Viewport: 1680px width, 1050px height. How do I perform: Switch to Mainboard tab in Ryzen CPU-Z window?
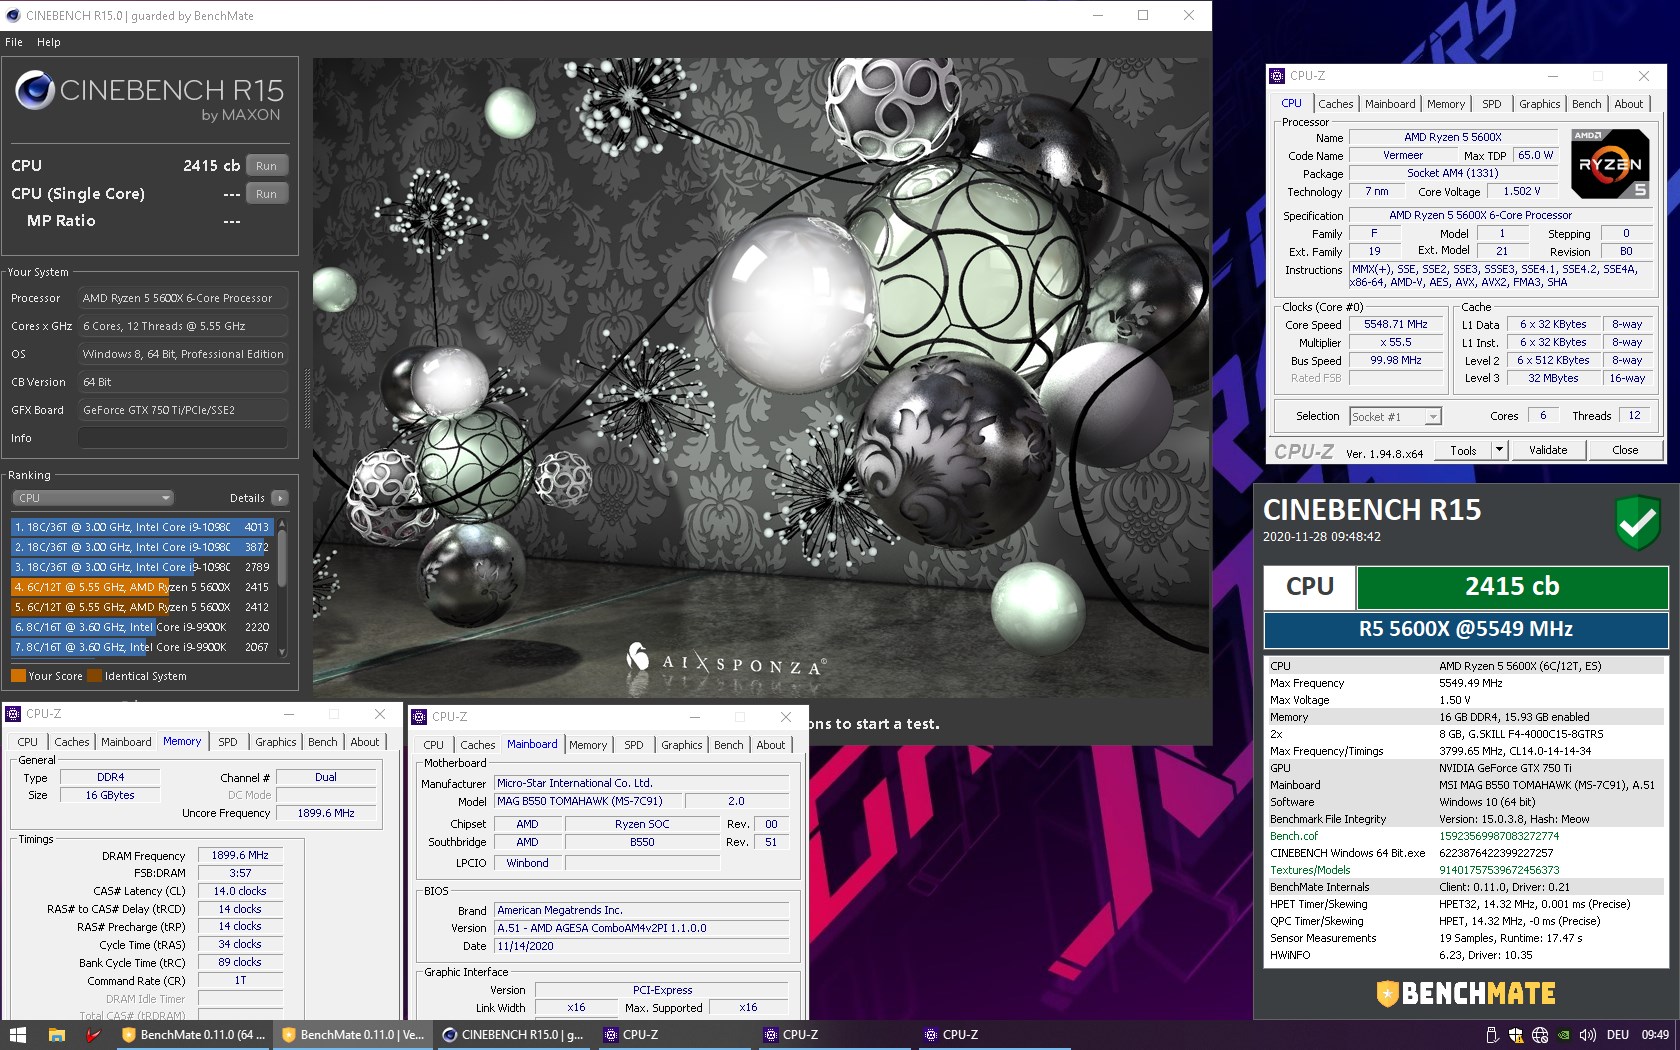click(1390, 104)
